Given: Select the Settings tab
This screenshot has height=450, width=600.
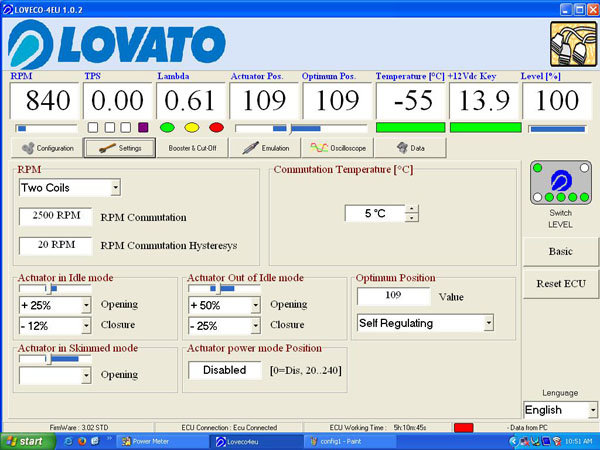Looking at the screenshot, I should pos(120,148).
